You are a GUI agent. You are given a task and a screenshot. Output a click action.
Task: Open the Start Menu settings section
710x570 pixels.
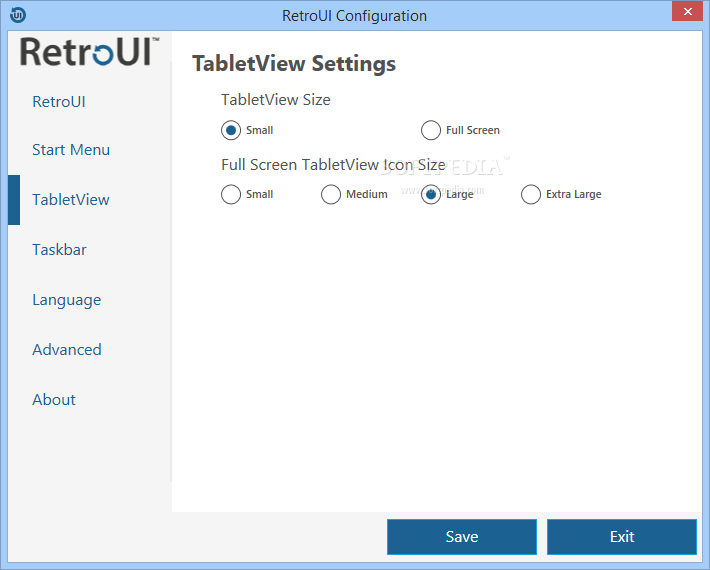click(x=71, y=149)
